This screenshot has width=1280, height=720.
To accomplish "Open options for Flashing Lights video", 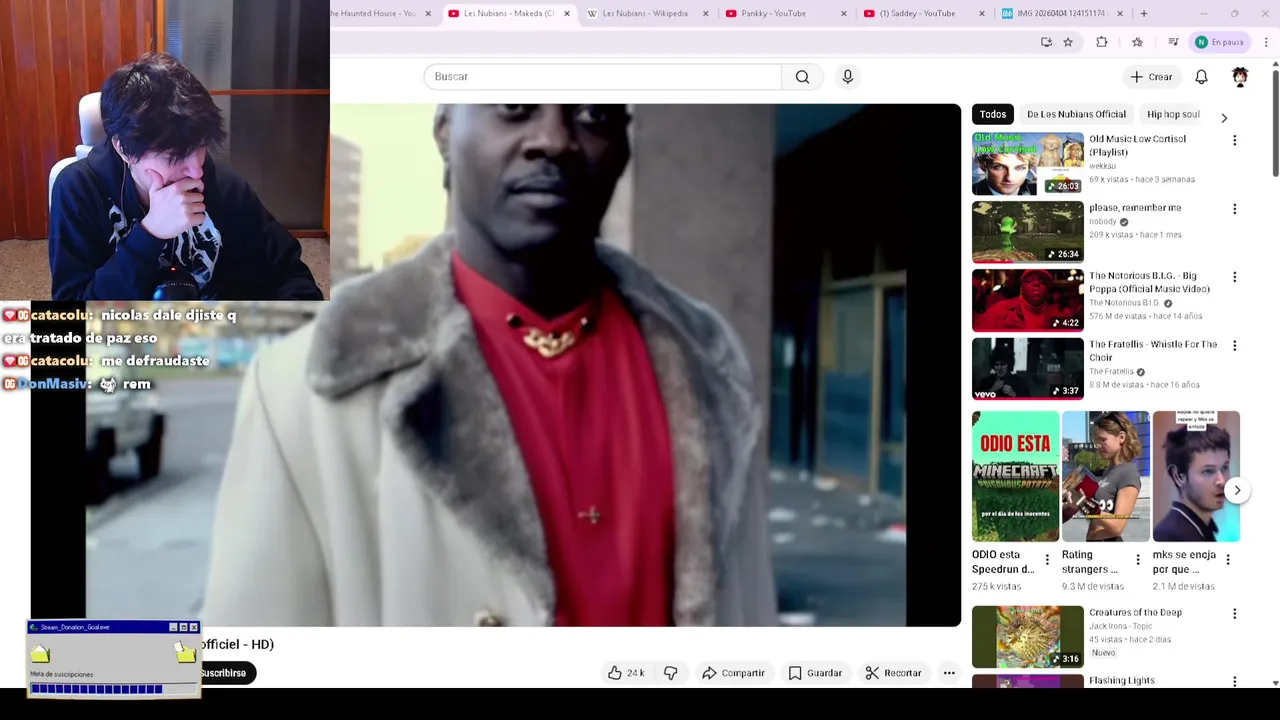I will click(1234, 682).
